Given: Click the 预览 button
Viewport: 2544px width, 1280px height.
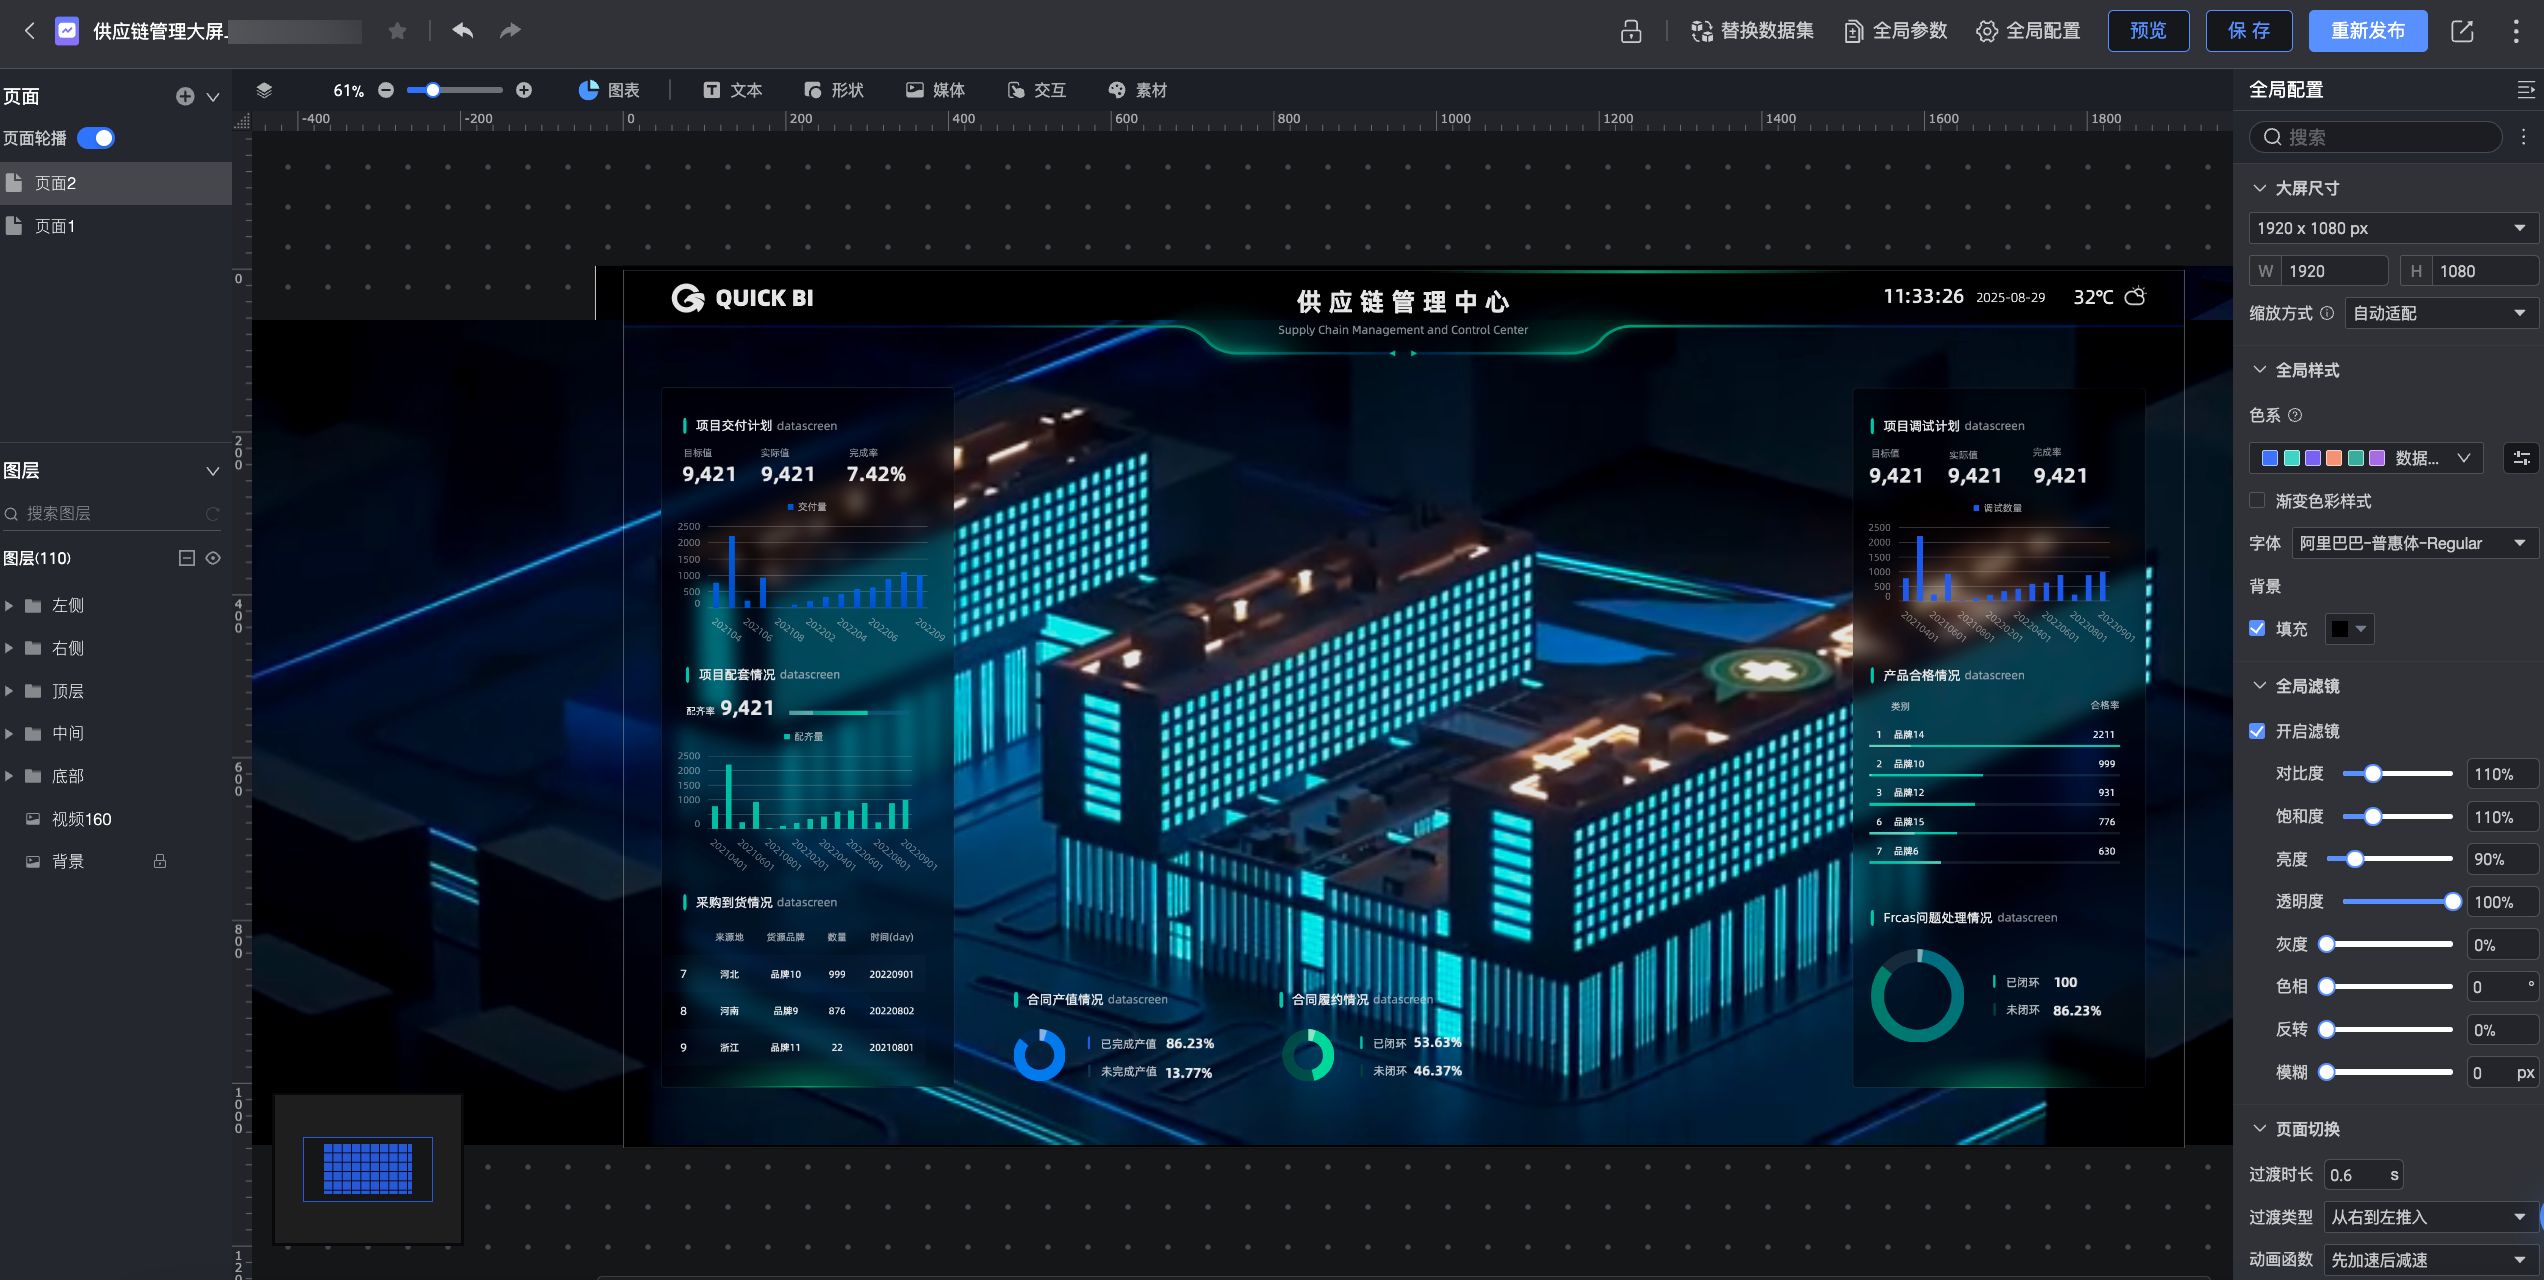Looking at the screenshot, I should pyautogui.click(x=2148, y=31).
